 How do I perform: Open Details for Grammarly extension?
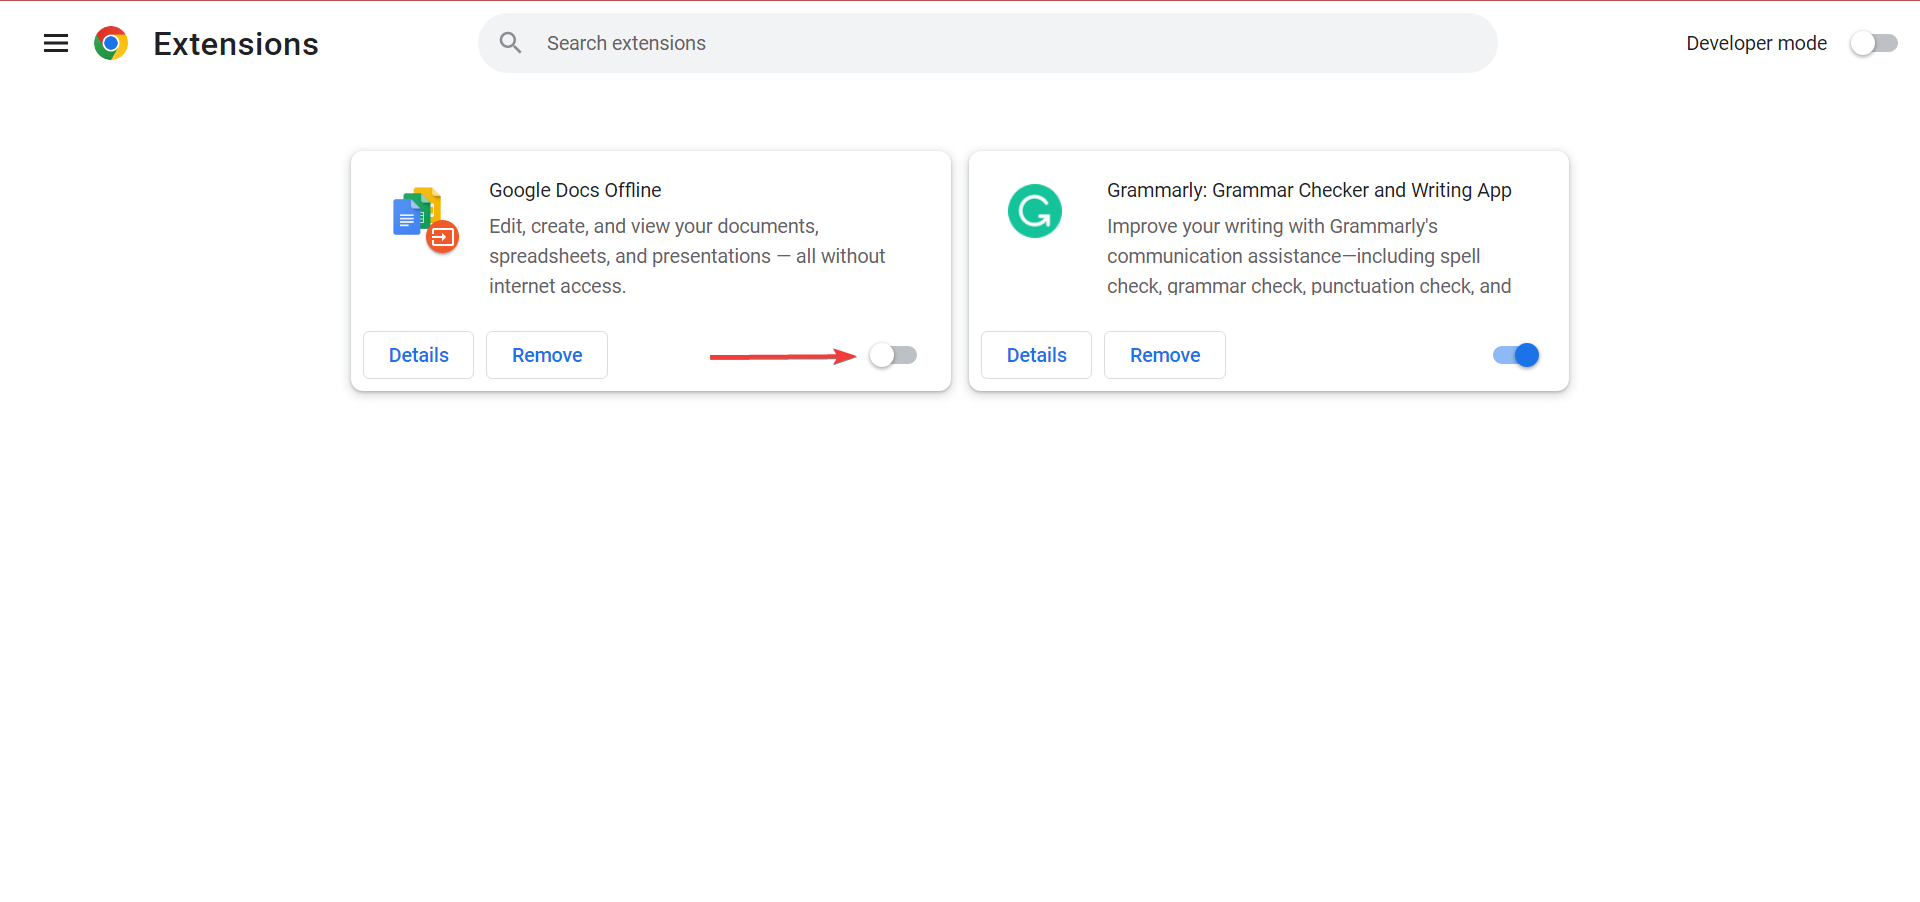pos(1036,355)
